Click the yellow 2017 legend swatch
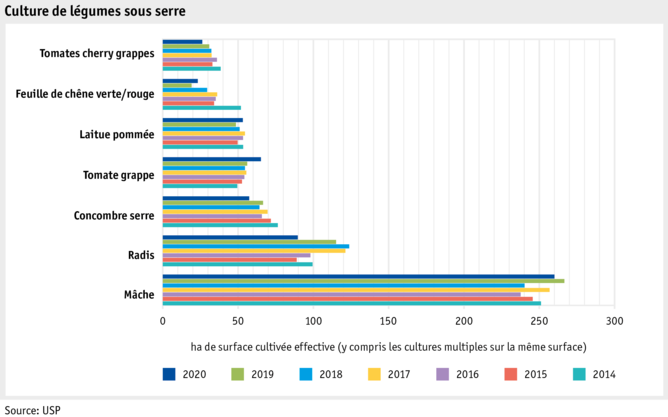Image resolution: width=668 pixels, height=417 pixels. [375, 374]
